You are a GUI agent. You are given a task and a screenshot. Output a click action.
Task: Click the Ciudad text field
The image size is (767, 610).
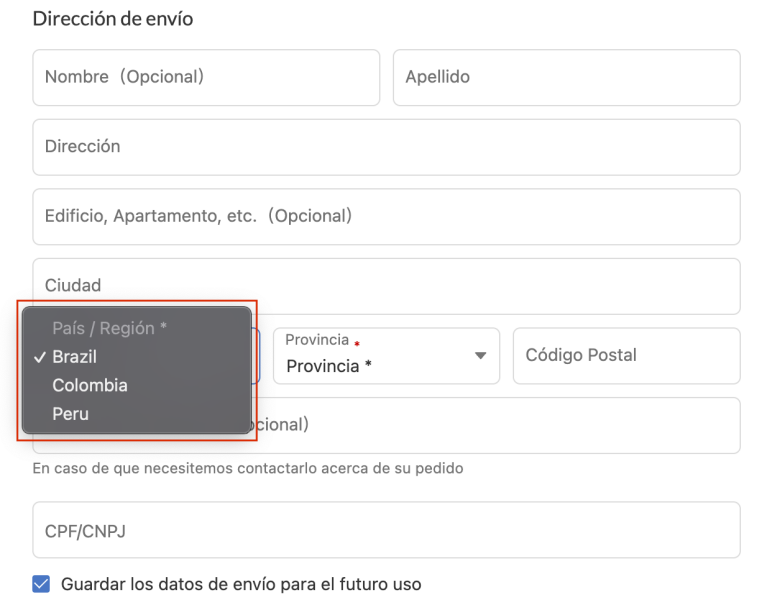(386, 286)
